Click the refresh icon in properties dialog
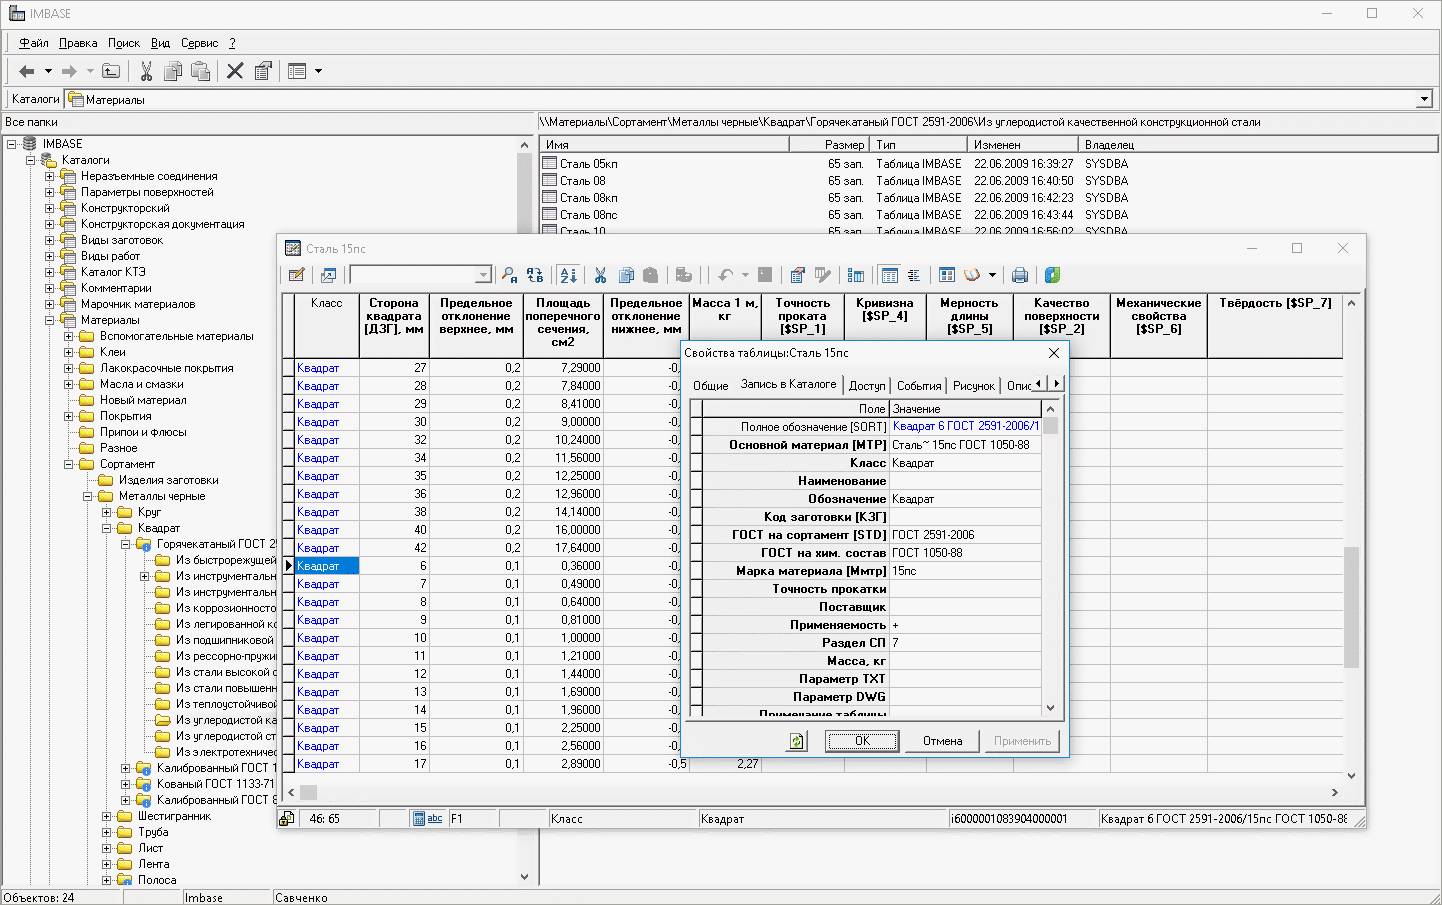 point(796,741)
